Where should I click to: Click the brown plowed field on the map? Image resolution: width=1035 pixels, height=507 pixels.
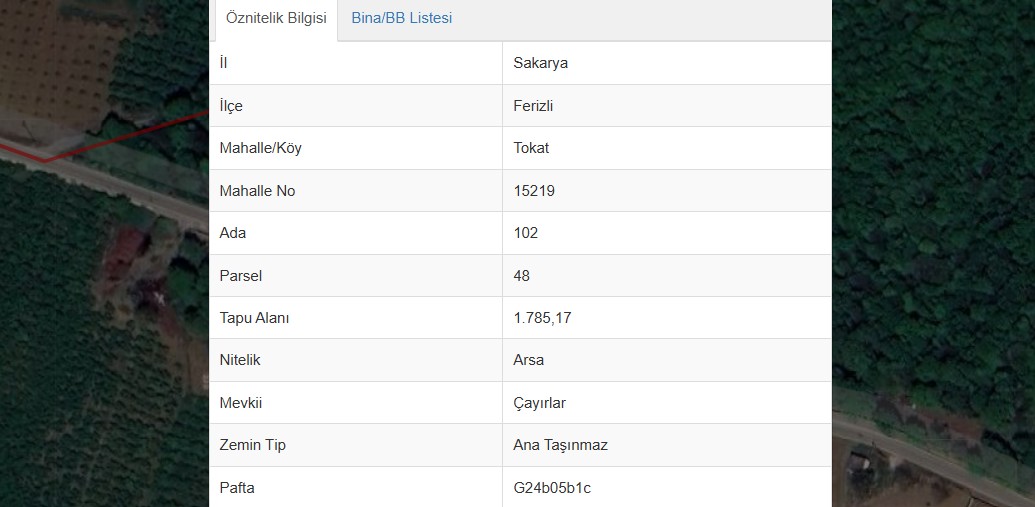click(56, 59)
